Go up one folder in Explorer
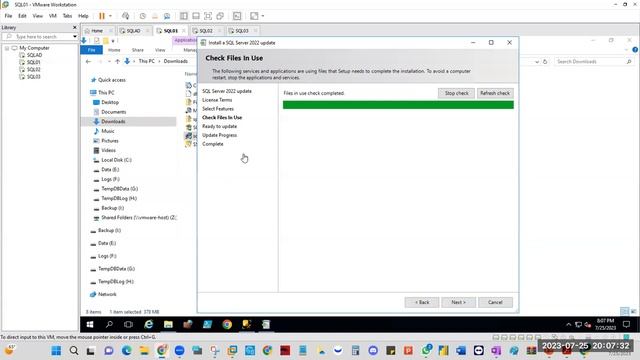The width and height of the screenshot is (640, 360). pyautogui.click(x=118, y=61)
